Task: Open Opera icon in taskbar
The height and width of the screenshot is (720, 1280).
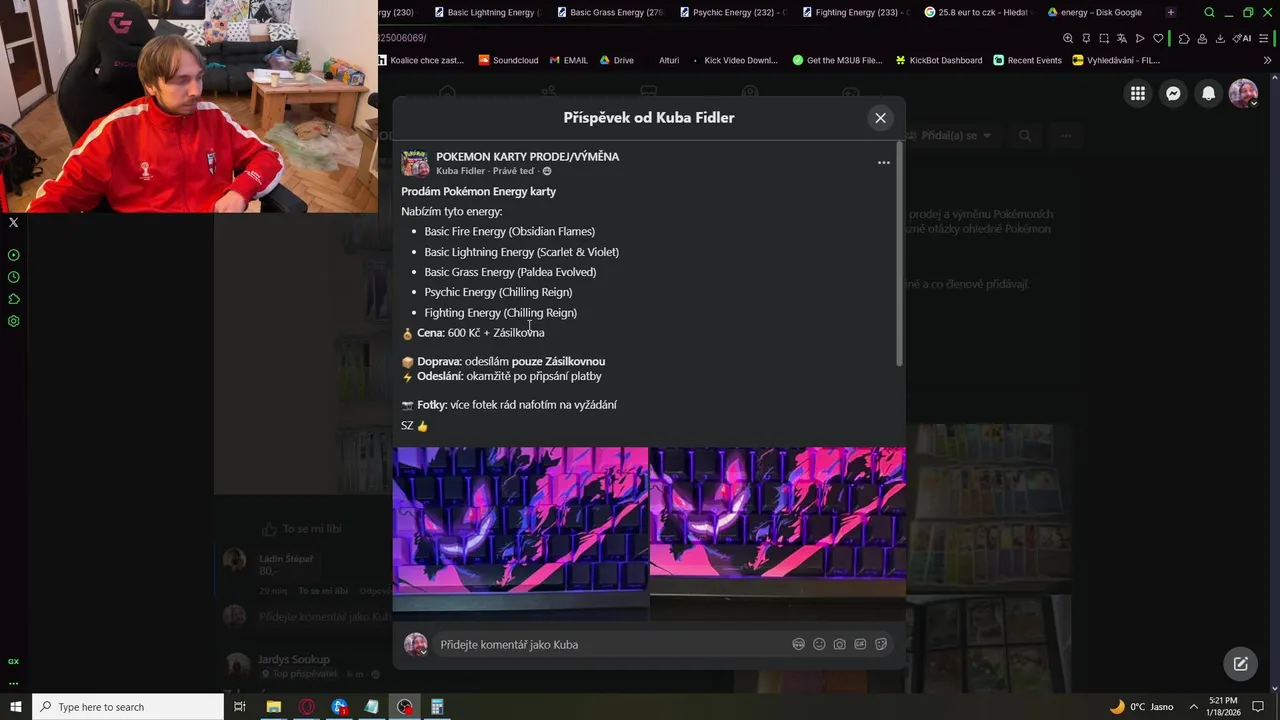Action: (306, 707)
